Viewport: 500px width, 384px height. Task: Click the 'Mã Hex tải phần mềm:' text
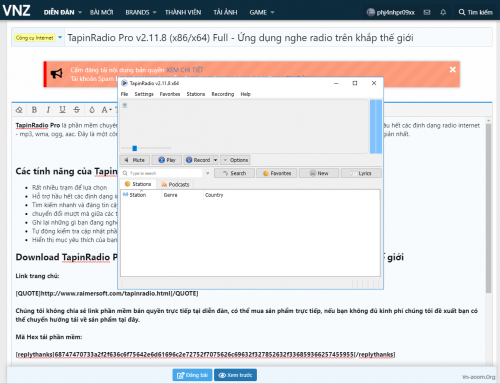pos(49,337)
